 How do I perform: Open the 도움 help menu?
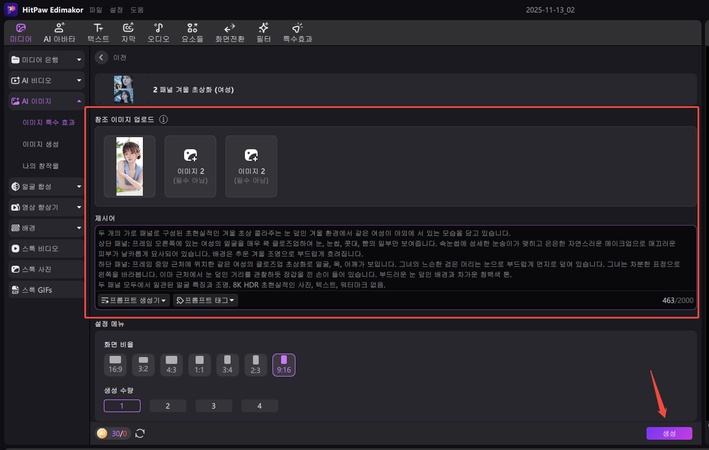tap(137, 10)
